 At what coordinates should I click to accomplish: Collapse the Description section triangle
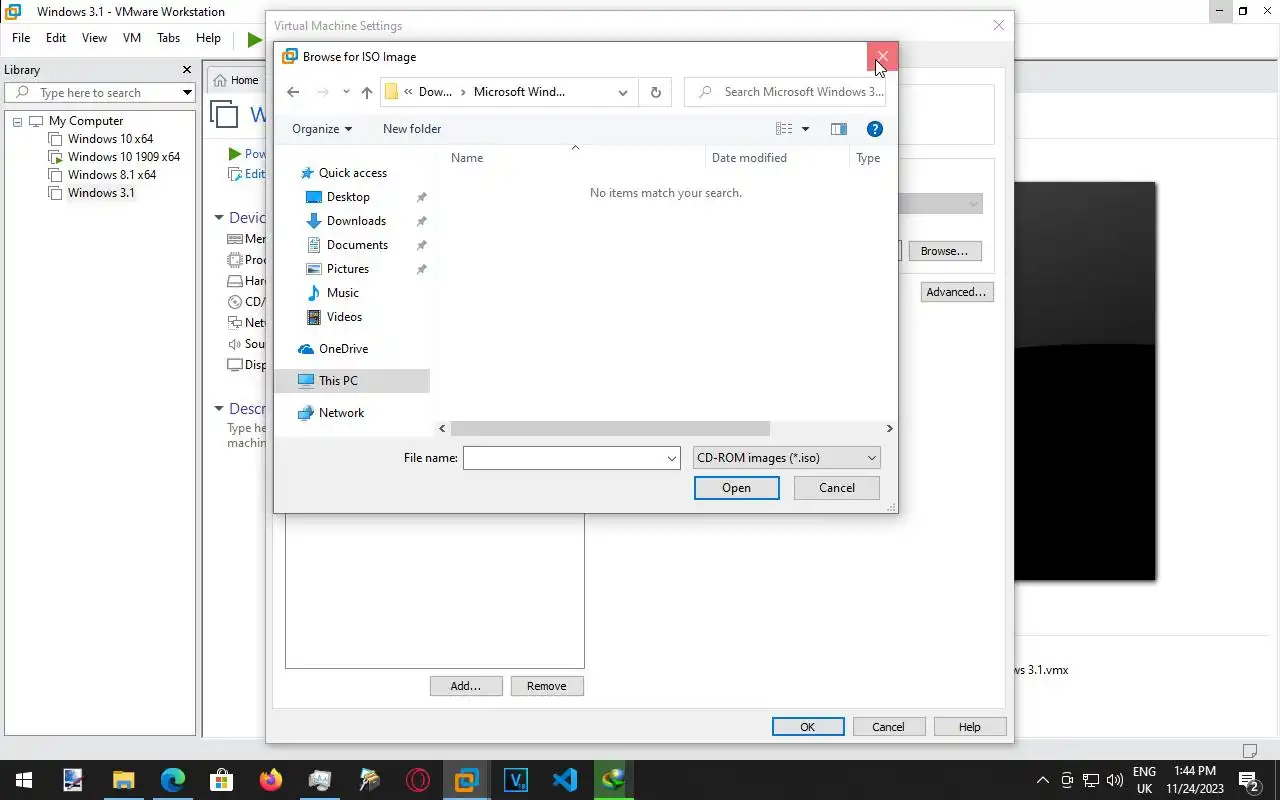219,409
